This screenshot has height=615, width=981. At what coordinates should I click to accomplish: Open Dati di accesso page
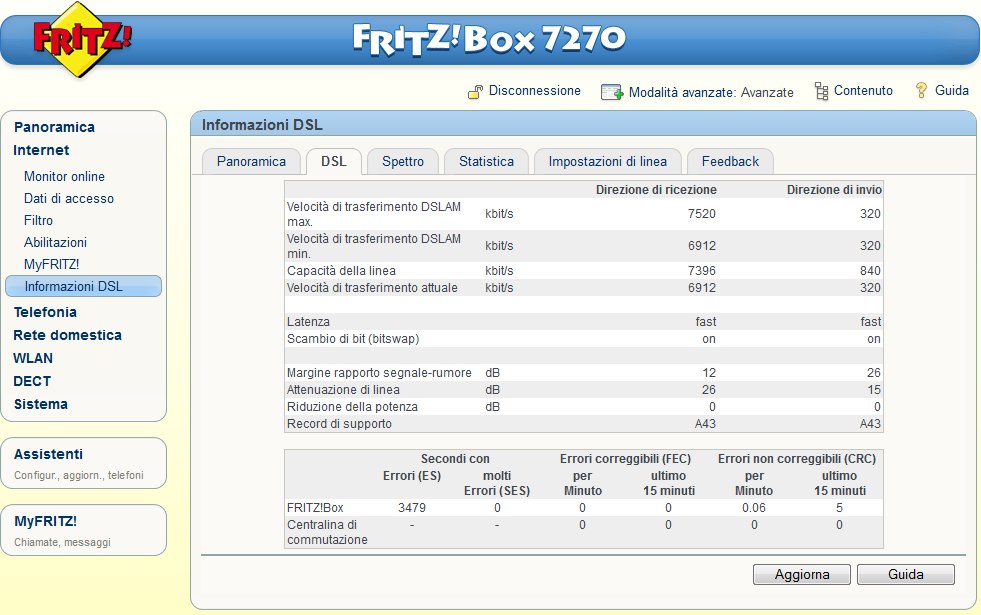69,198
